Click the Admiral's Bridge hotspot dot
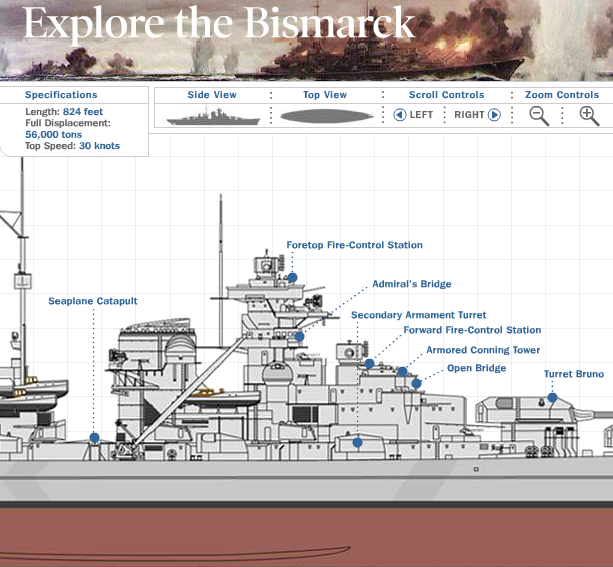Image resolution: width=613 pixels, height=567 pixels. (x=299, y=336)
